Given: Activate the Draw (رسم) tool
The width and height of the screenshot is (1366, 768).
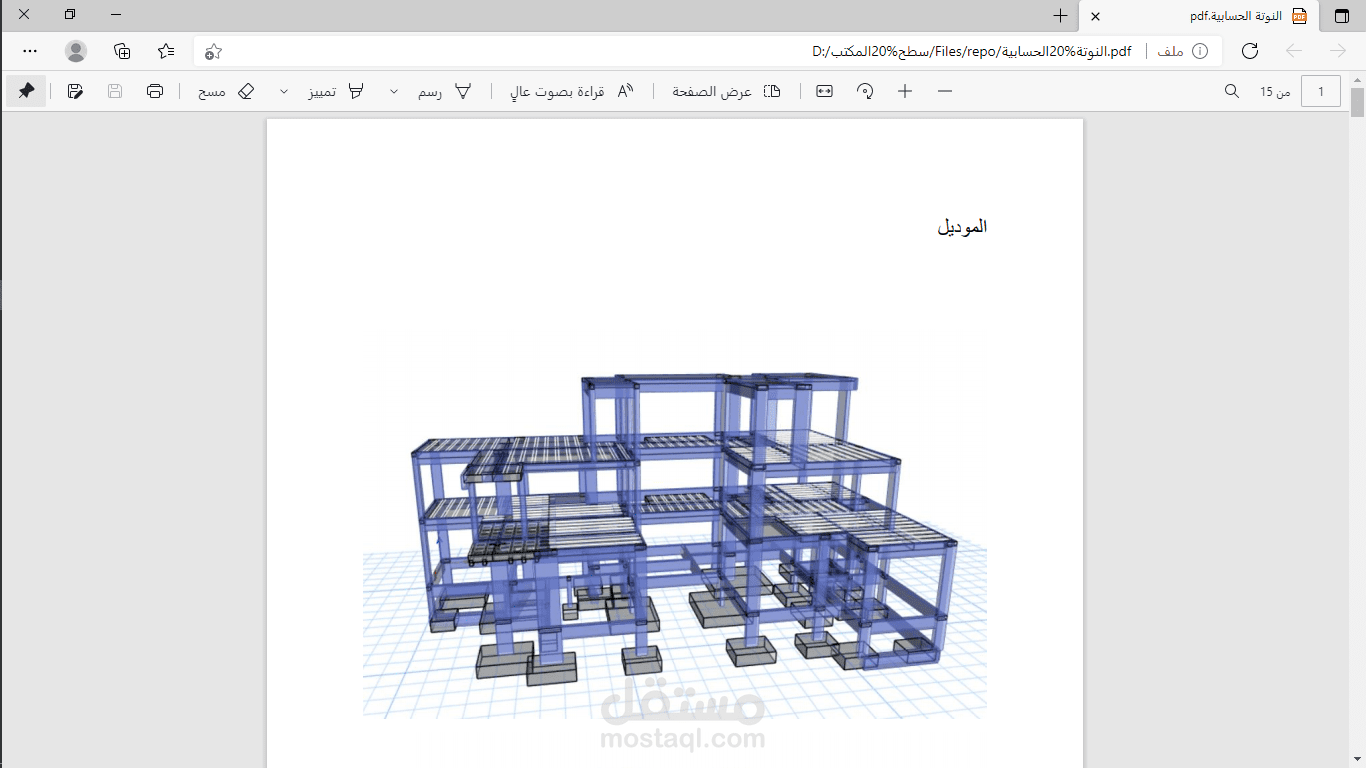Looking at the screenshot, I should coord(445,91).
